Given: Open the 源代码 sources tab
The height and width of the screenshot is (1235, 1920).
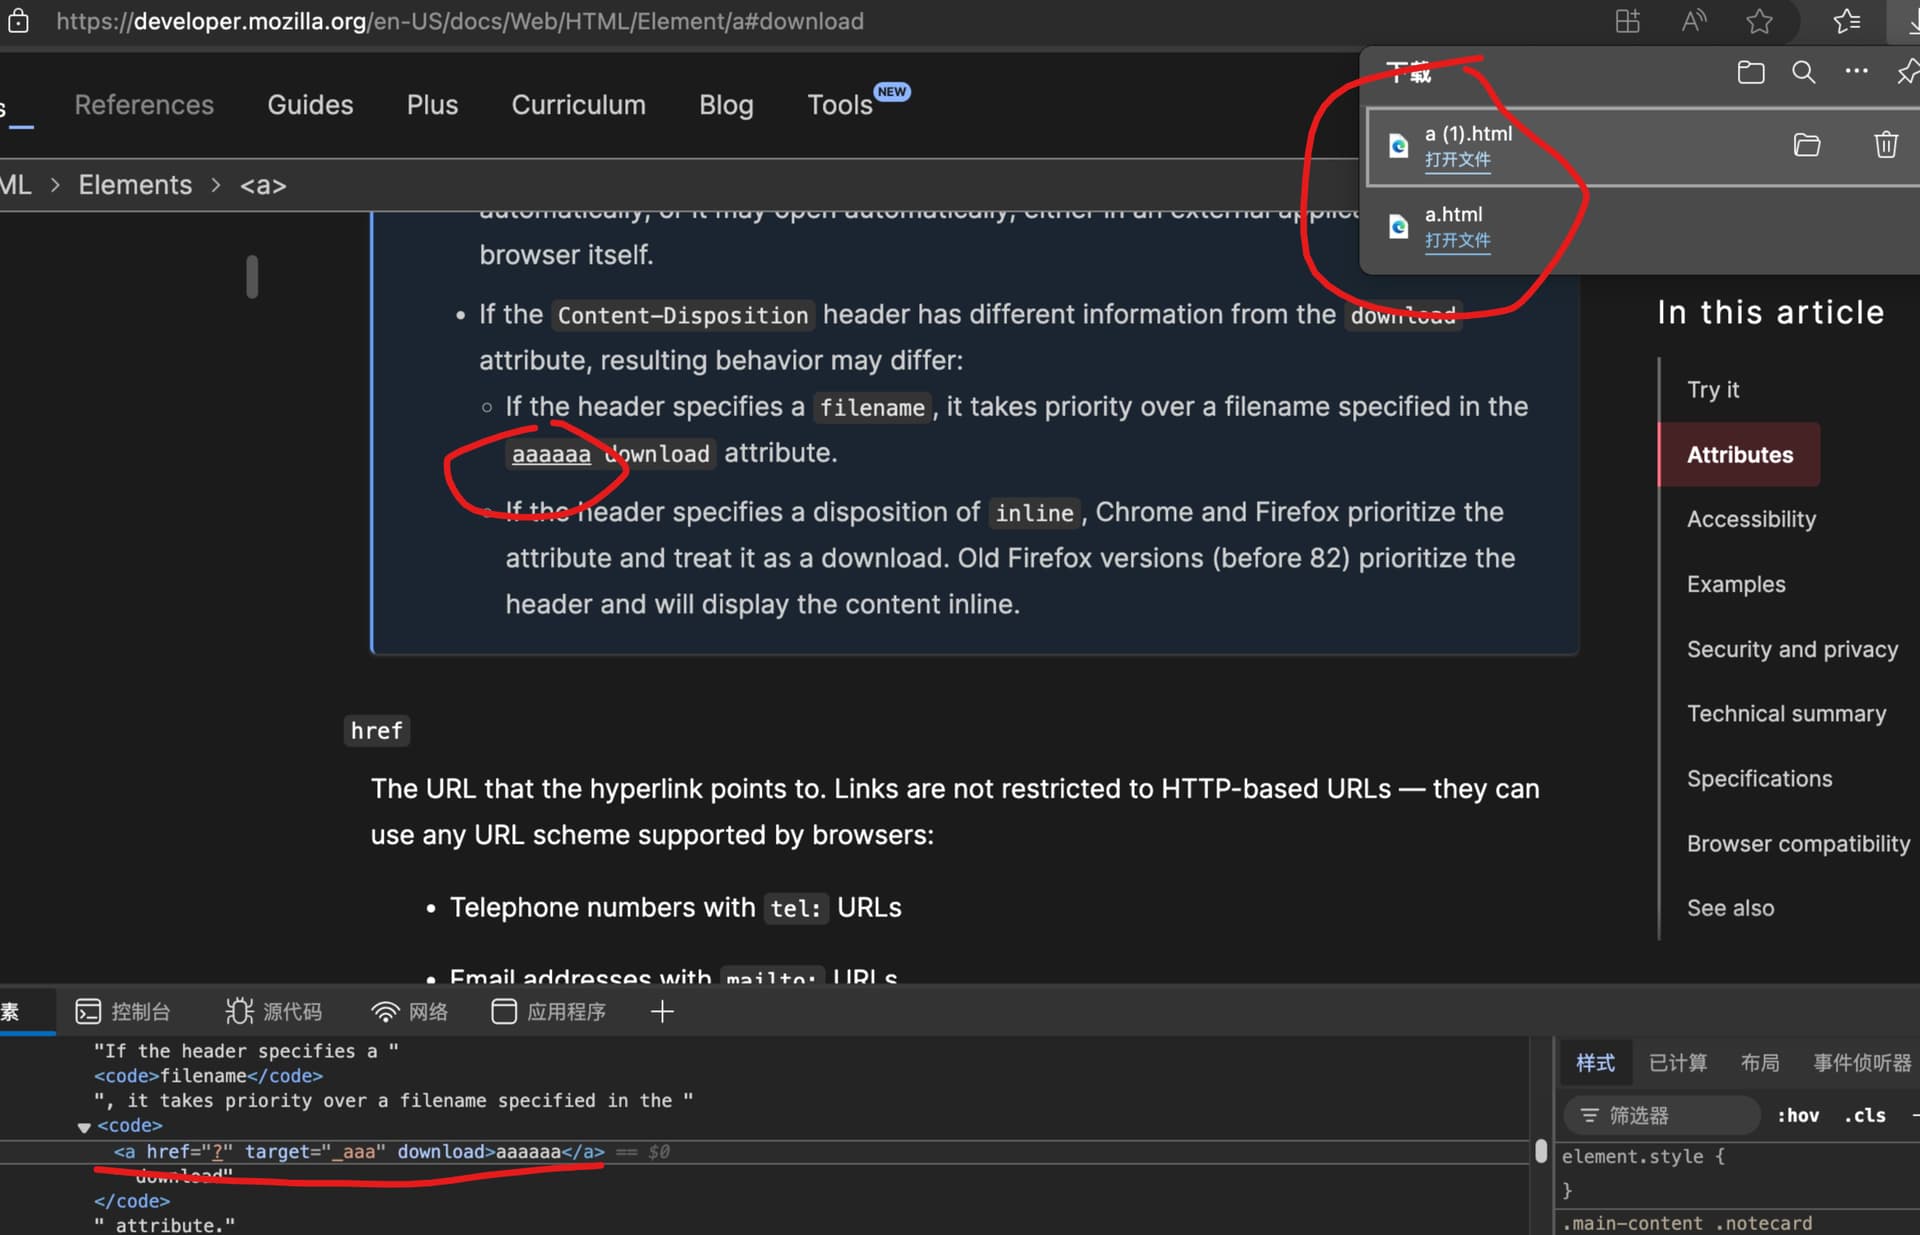Looking at the screenshot, I should pyautogui.click(x=274, y=1012).
